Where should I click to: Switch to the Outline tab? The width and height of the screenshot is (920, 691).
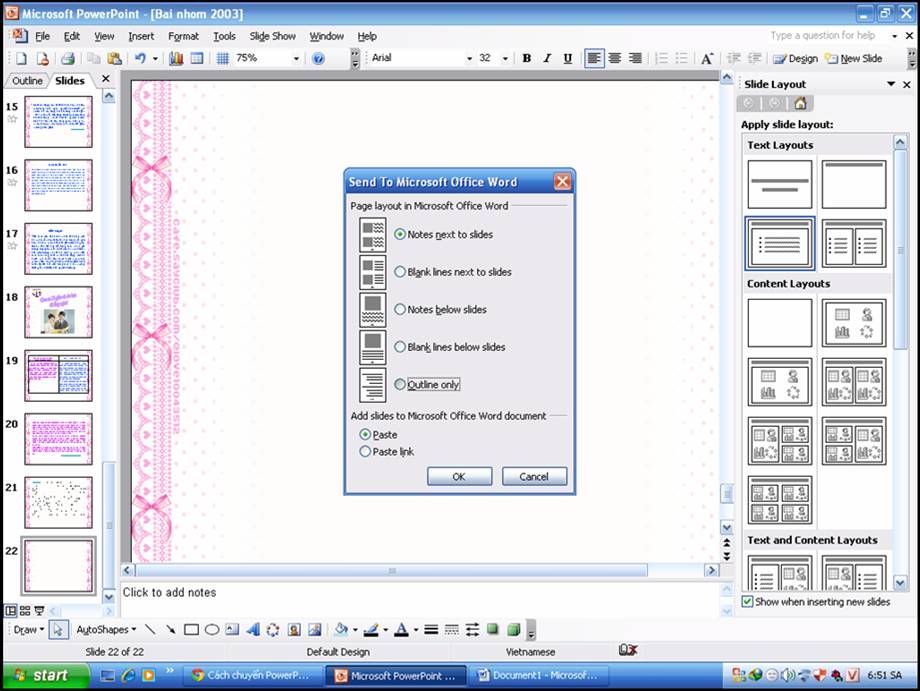[27, 81]
